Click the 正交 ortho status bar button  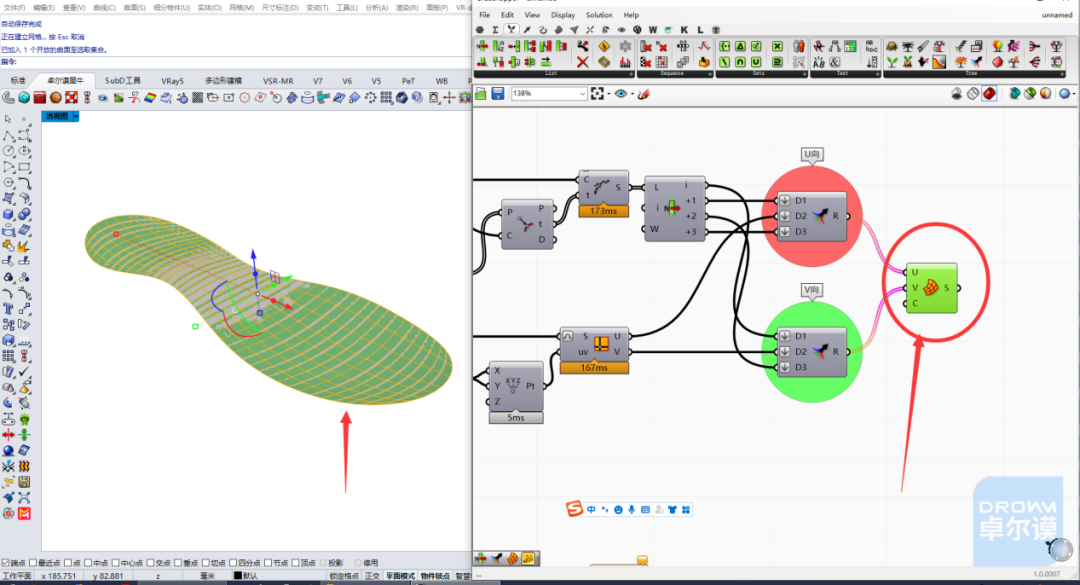tap(372, 576)
